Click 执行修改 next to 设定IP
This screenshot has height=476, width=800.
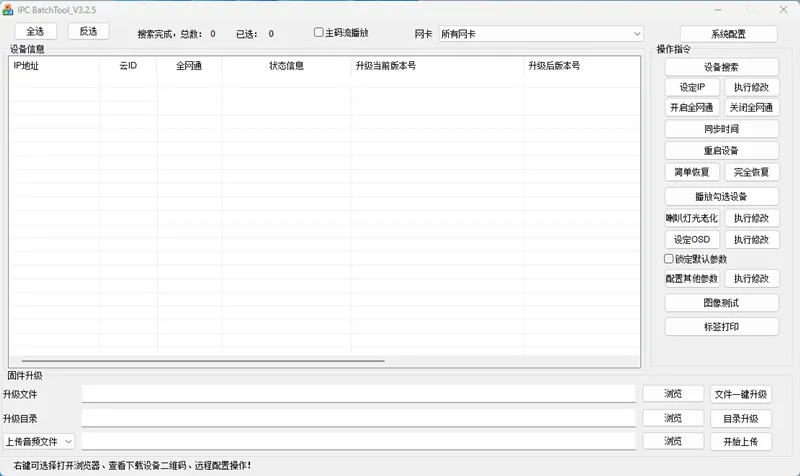[751, 88]
